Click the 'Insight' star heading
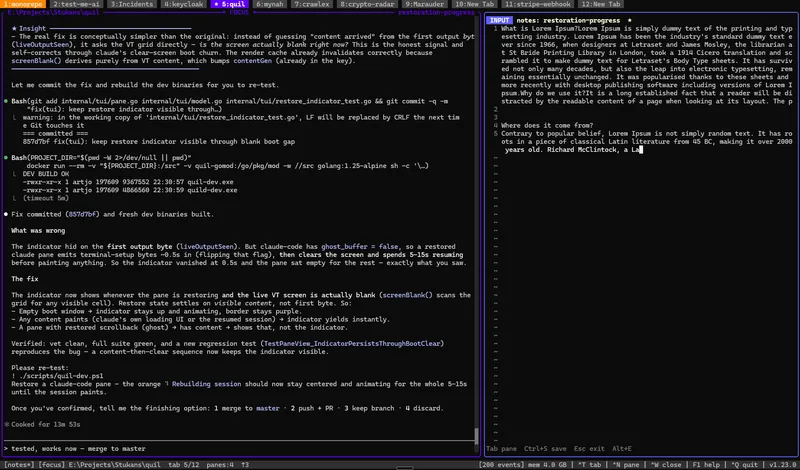The height and width of the screenshot is (470, 800). [x=29, y=29]
